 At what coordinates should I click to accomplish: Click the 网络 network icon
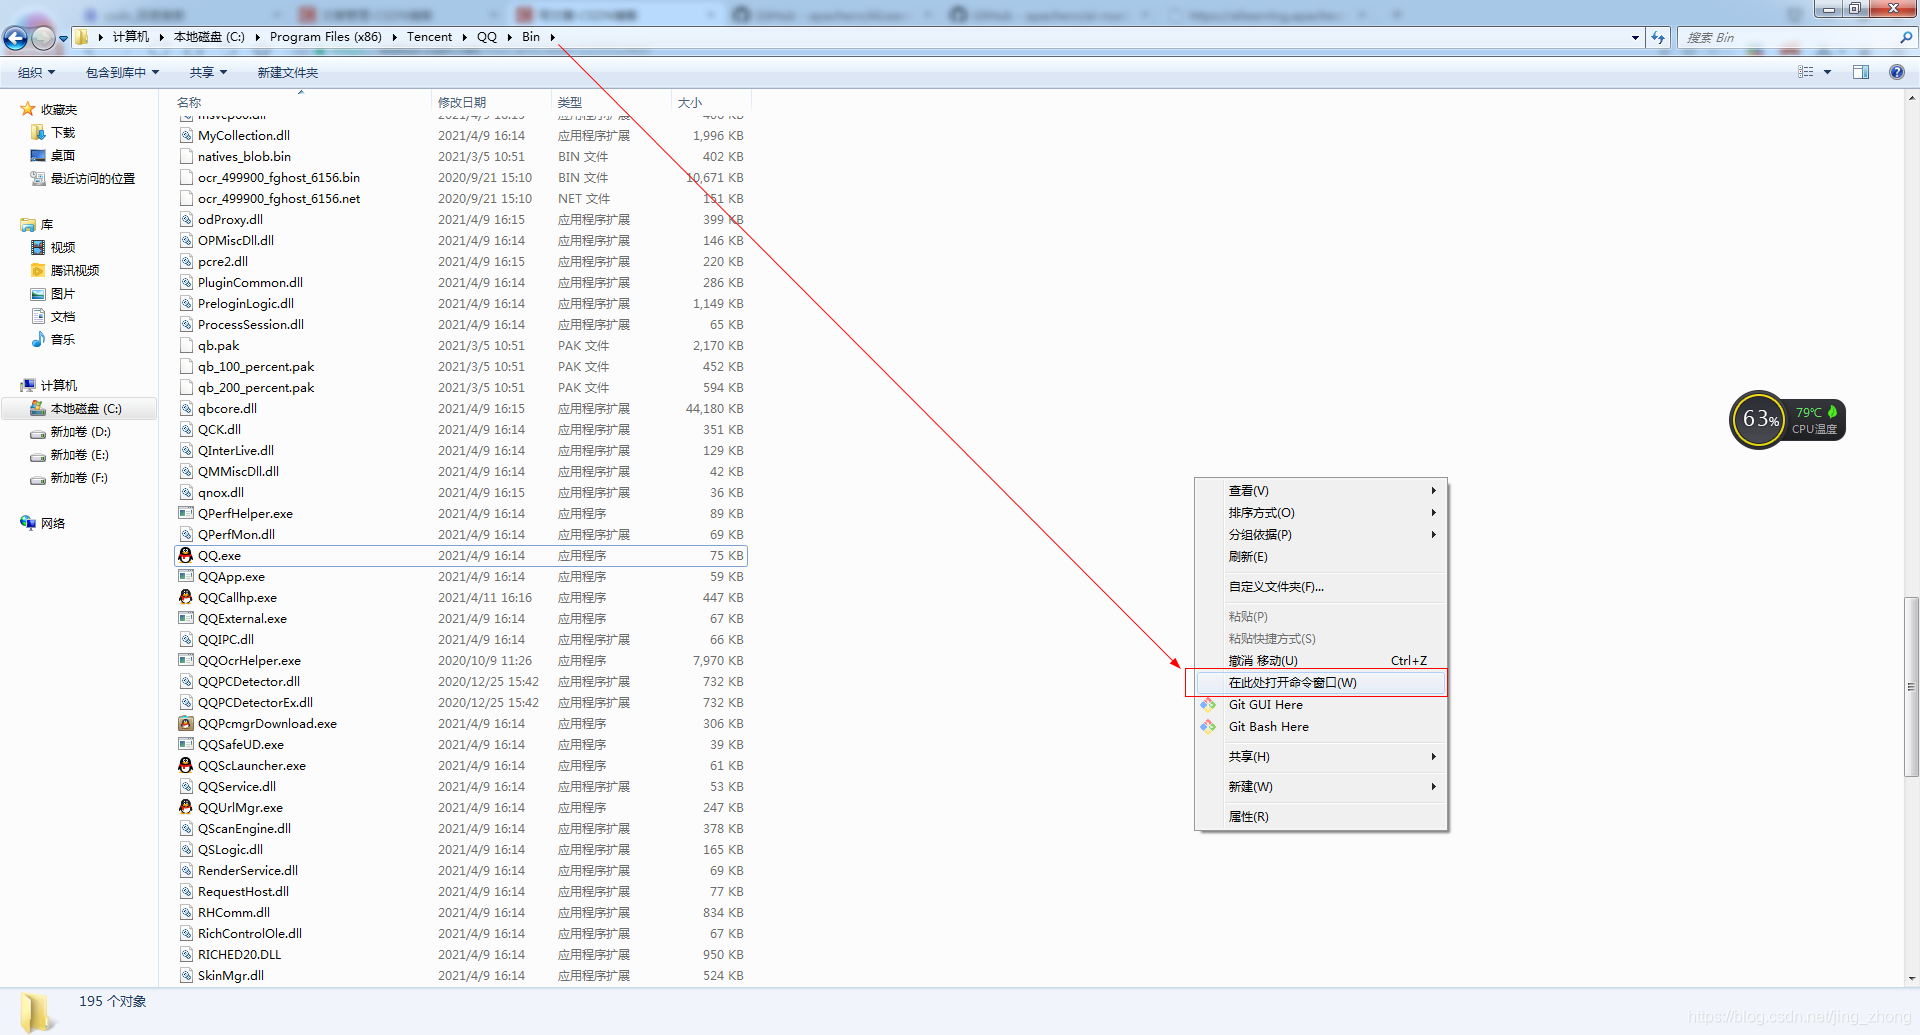28,523
